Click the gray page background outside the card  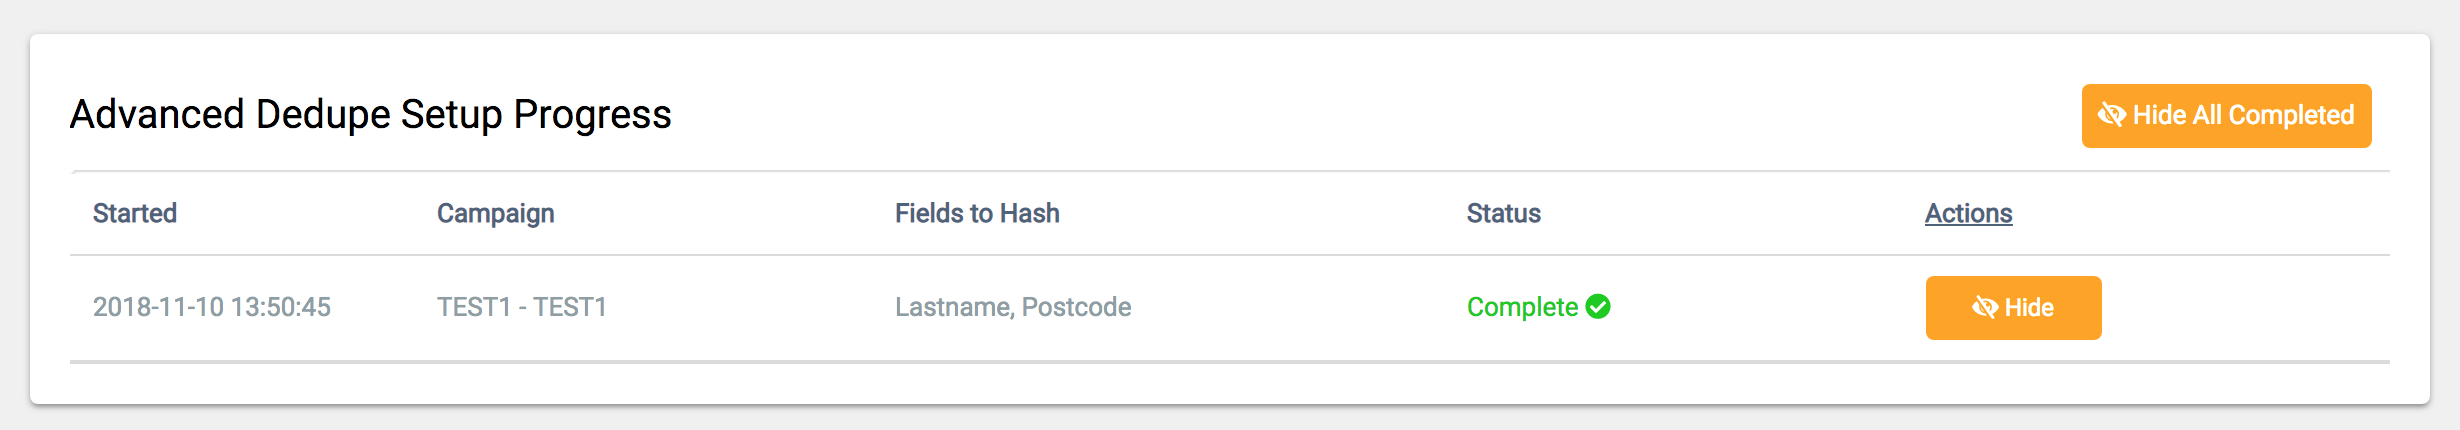pos(1230,15)
